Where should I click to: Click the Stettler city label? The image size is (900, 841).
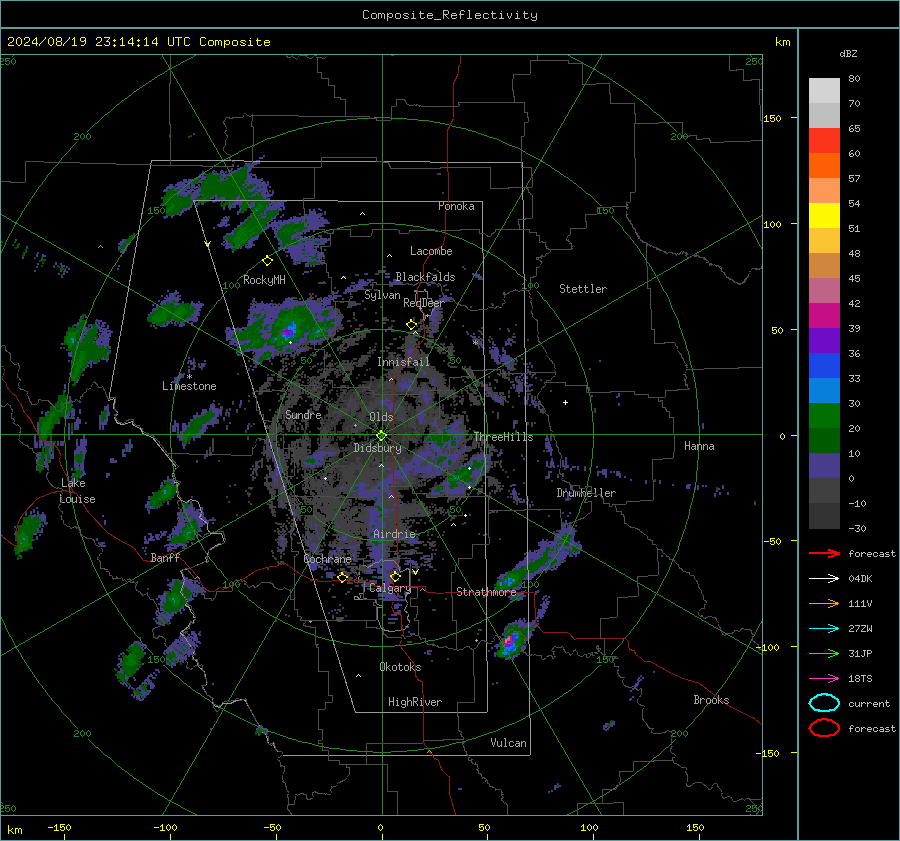[x=583, y=289]
